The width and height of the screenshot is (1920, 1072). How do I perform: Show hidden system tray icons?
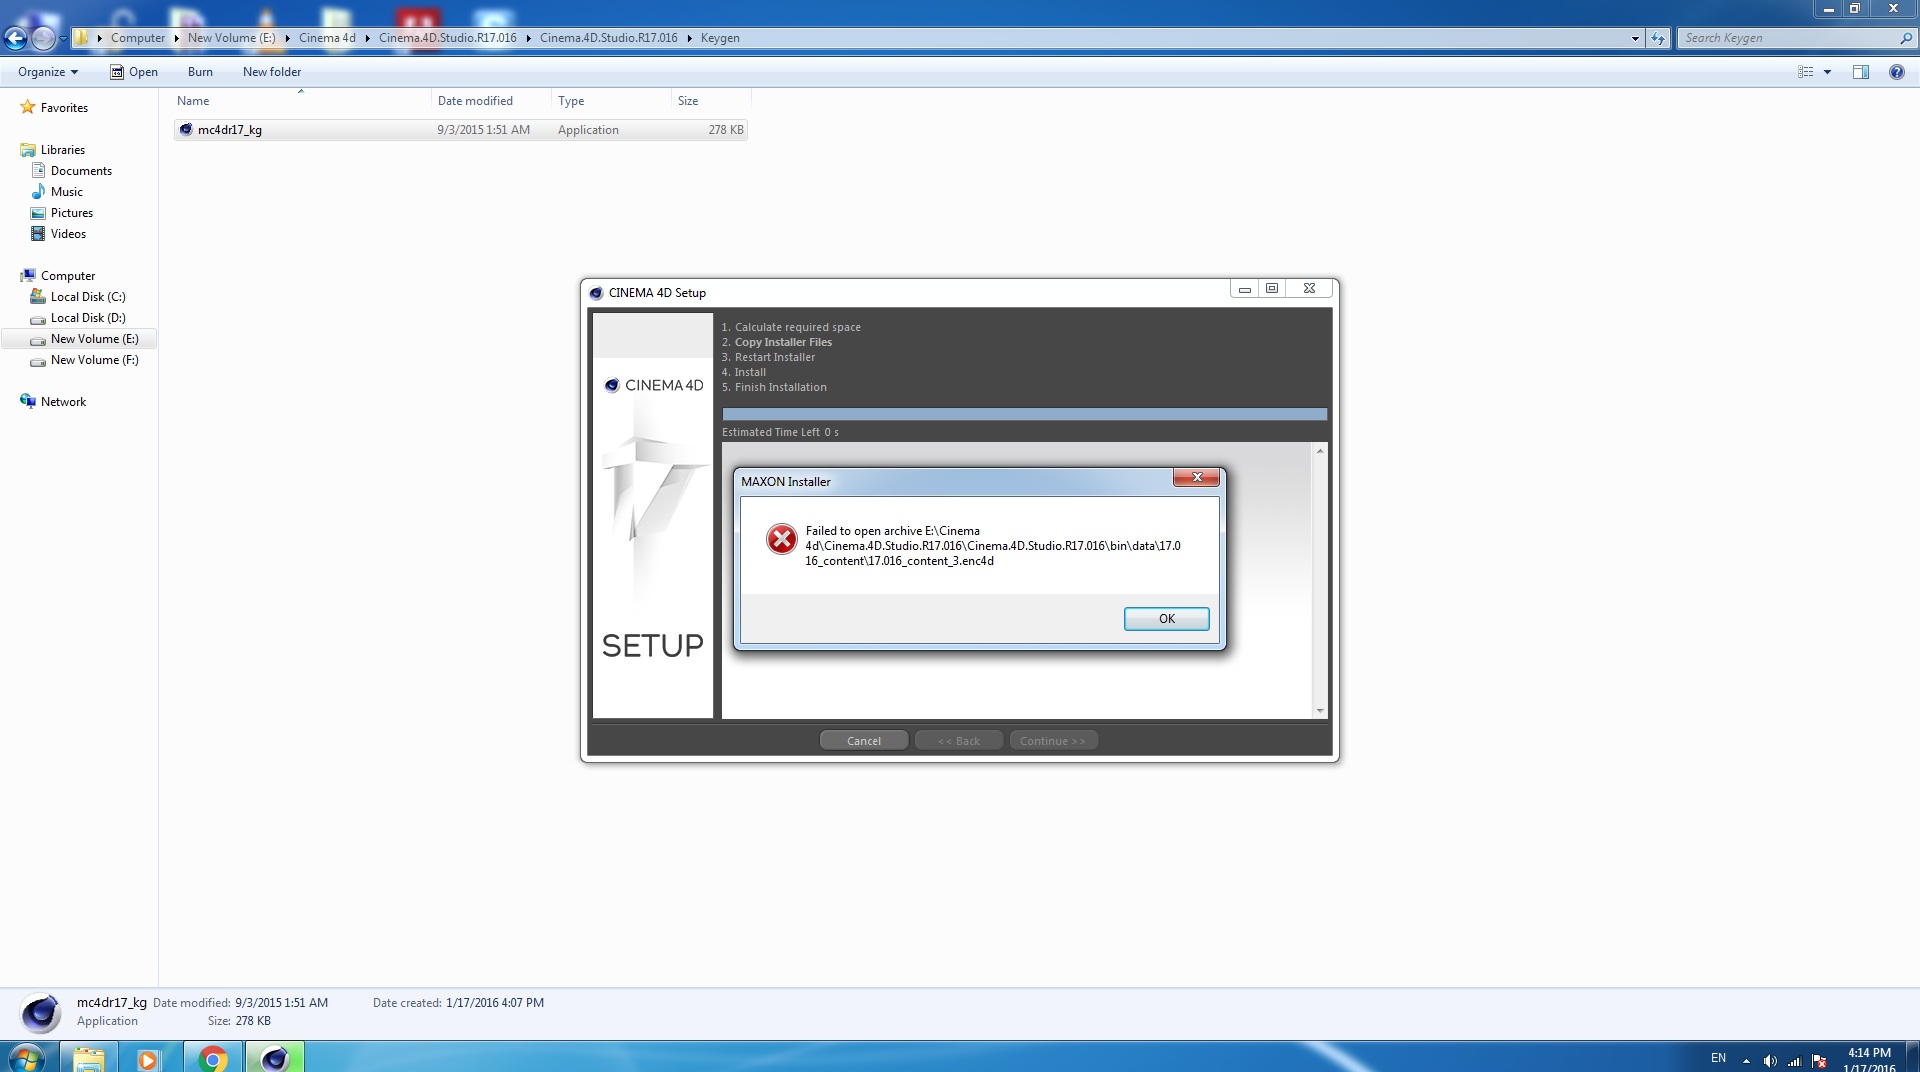click(x=1746, y=1061)
